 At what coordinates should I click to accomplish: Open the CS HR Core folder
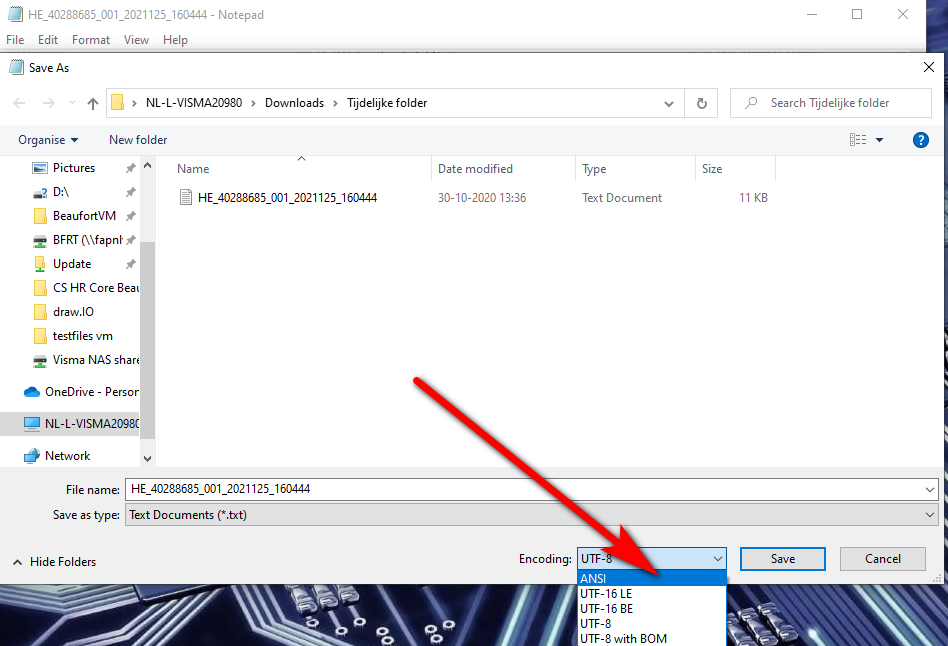[x=96, y=288]
